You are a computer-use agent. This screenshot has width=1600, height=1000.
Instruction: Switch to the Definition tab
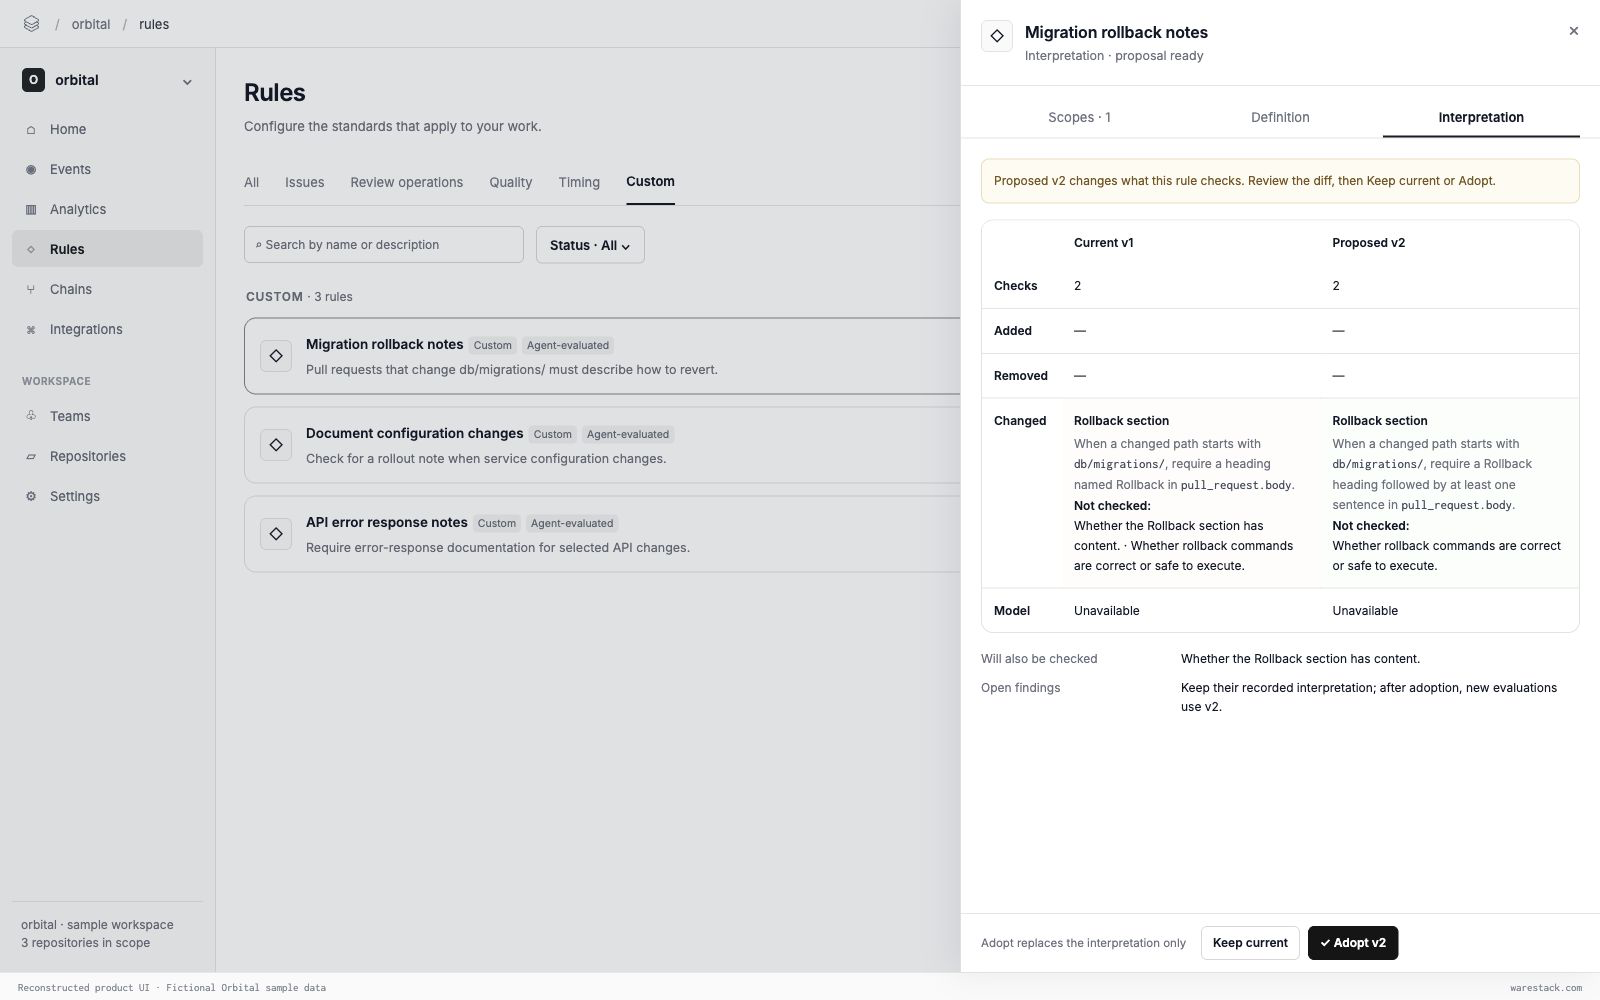(x=1280, y=118)
